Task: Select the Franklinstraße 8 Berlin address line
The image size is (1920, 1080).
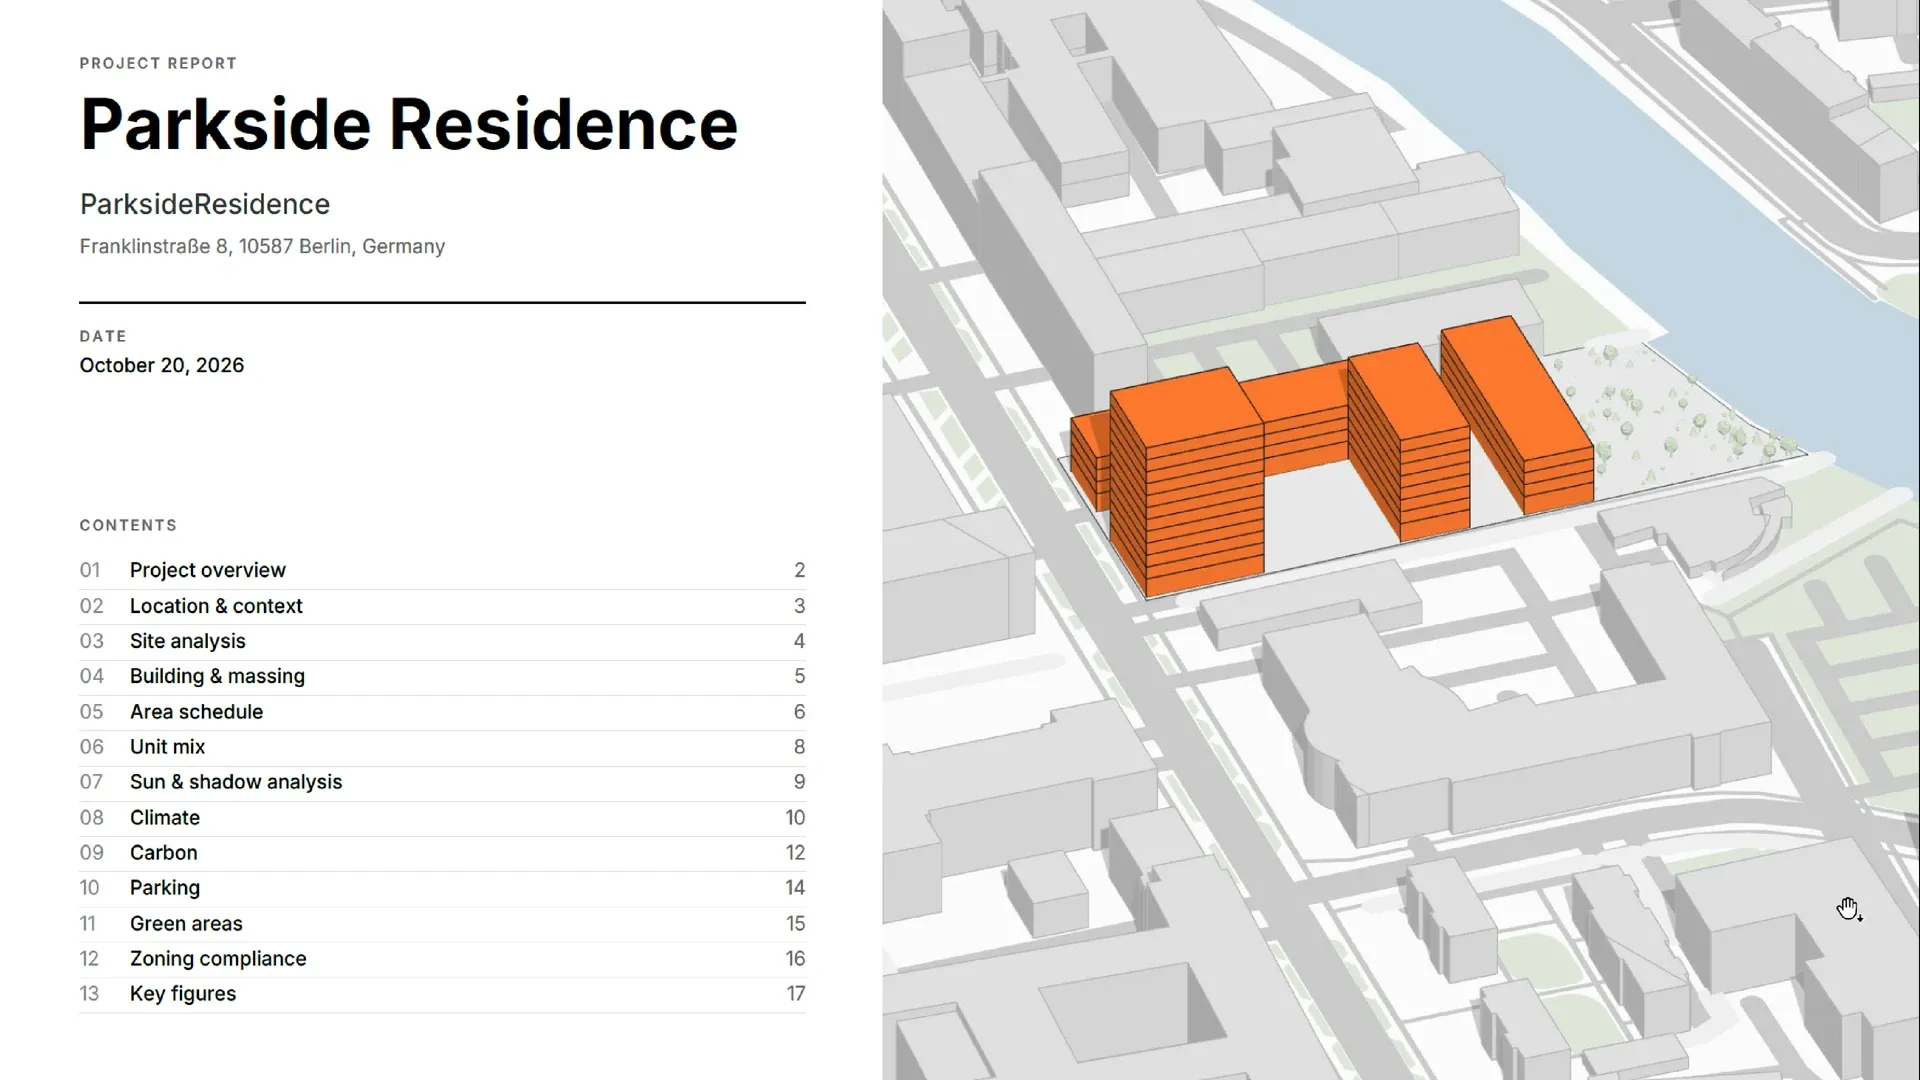Action: tap(262, 246)
